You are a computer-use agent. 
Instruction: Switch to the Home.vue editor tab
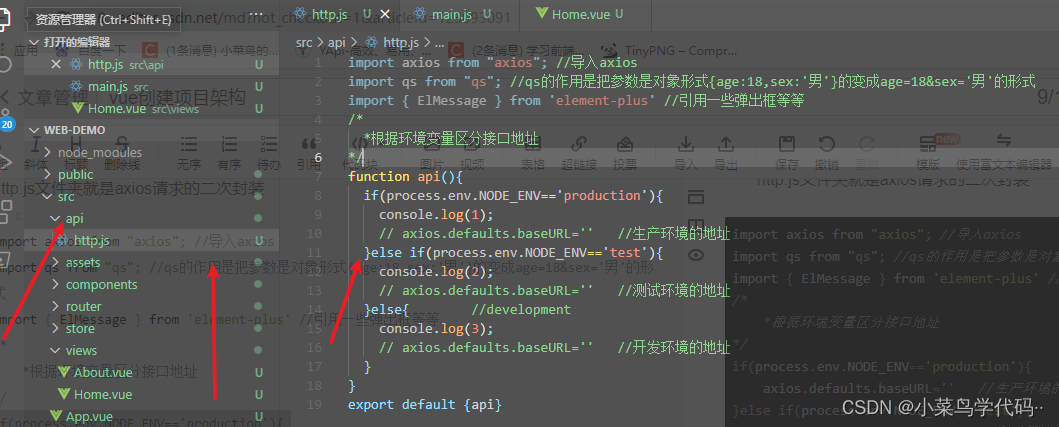coord(586,14)
